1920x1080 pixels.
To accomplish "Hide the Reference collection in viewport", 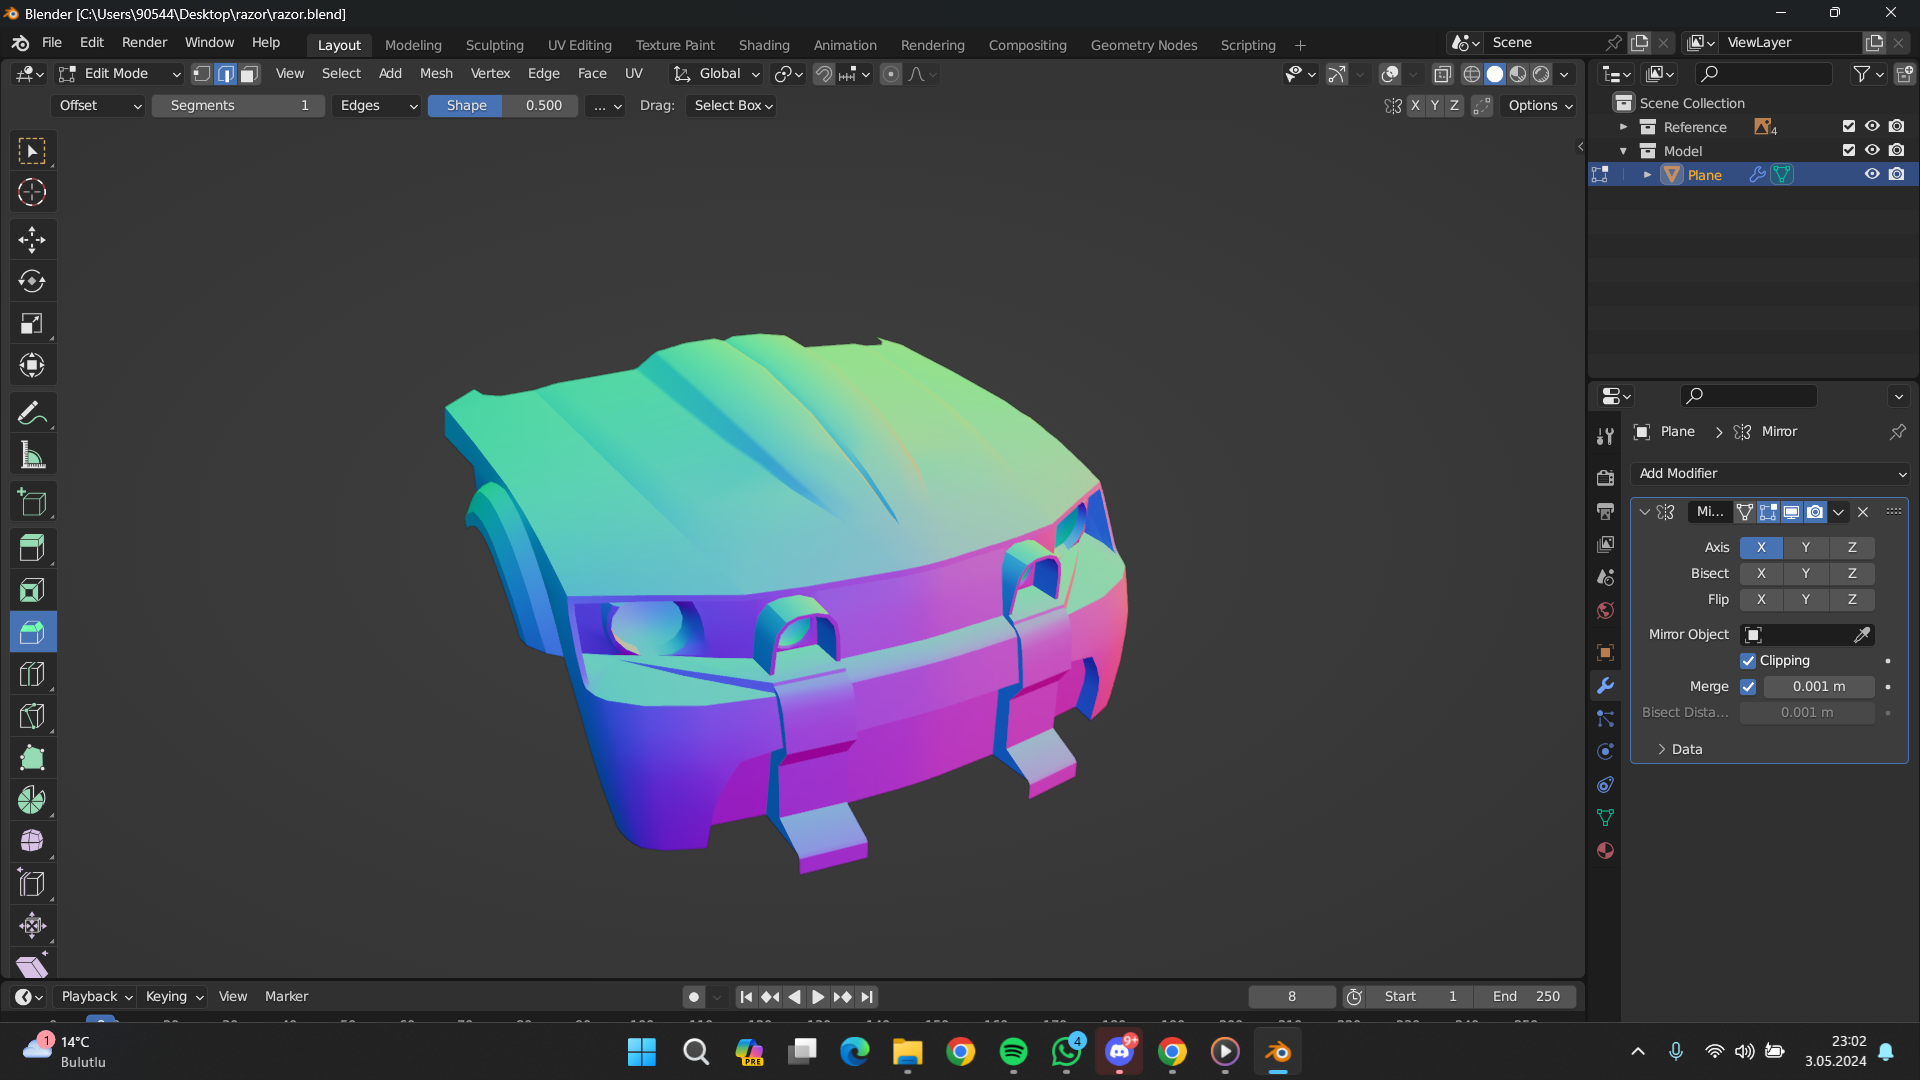I will coord(1872,127).
